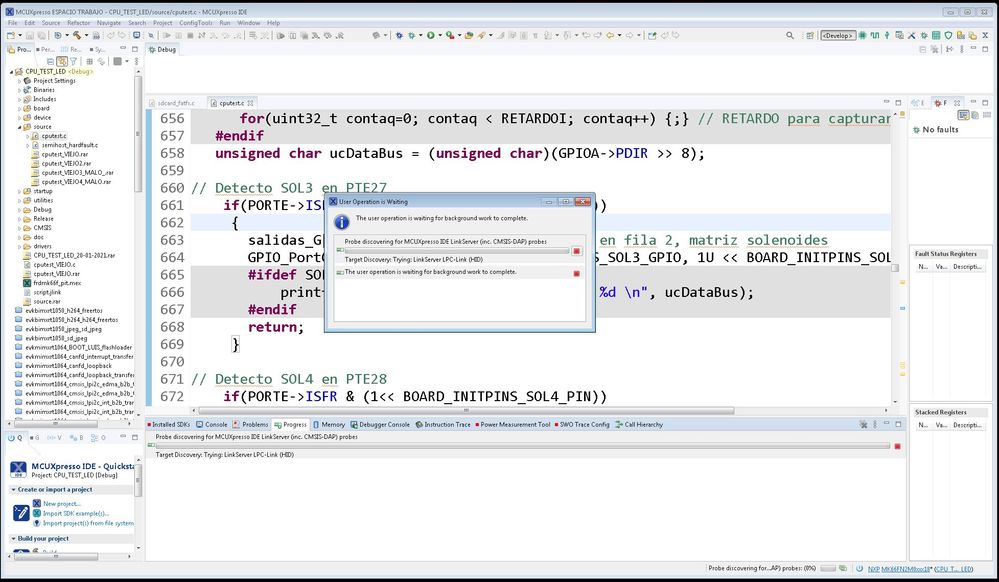Screen dimensions: 999x582
Task: Maximize the editor area
Action: [898, 102]
